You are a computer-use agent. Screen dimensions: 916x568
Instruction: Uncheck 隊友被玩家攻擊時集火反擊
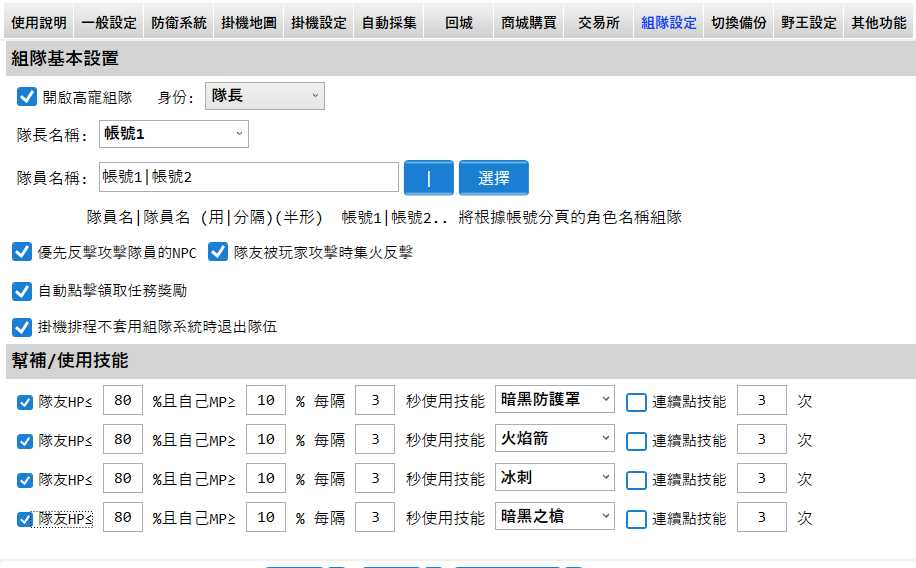pyautogui.click(x=217, y=252)
